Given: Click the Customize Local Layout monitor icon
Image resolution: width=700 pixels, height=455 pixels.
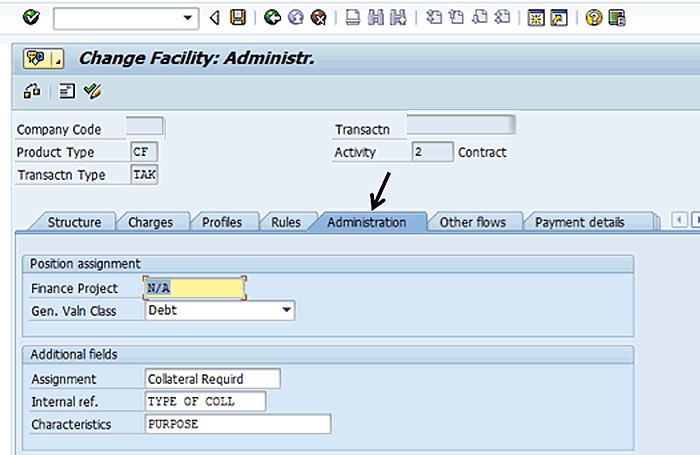Looking at the screenshot, I should point(617,17).
